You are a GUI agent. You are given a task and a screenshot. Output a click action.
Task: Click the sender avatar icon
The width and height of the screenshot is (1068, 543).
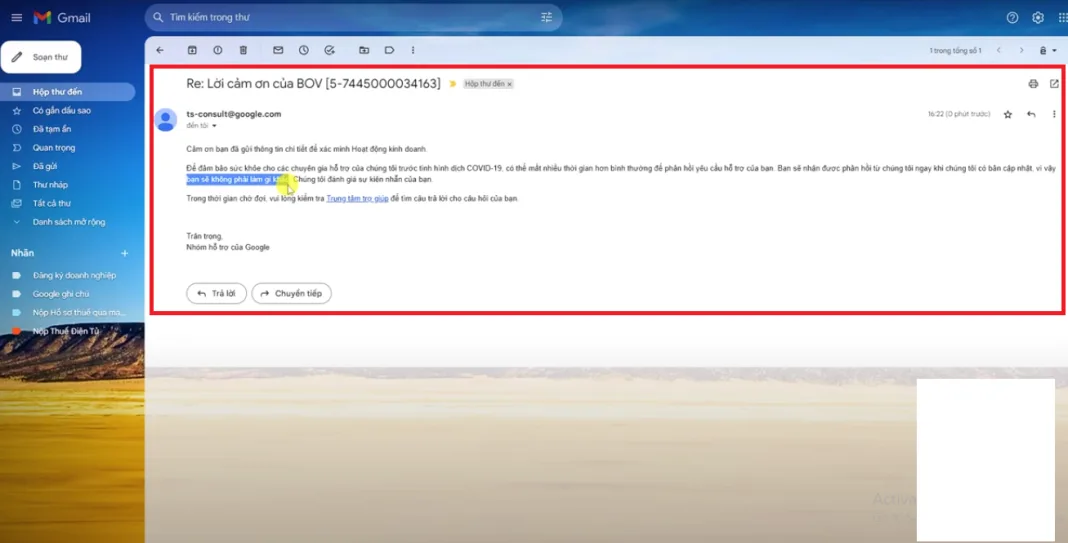tap(166, 120)
